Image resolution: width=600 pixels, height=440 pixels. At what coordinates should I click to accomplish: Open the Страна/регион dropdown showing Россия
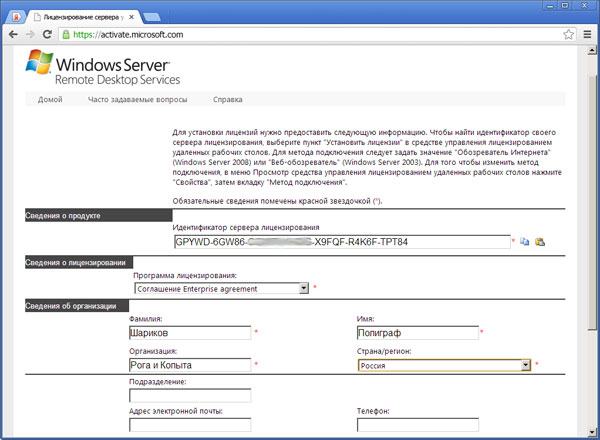pos(445,365)
